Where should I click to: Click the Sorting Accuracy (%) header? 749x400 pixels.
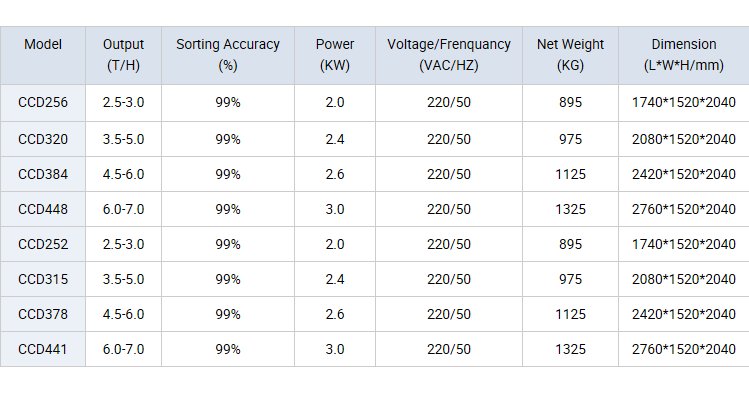(x=228, y=55)
